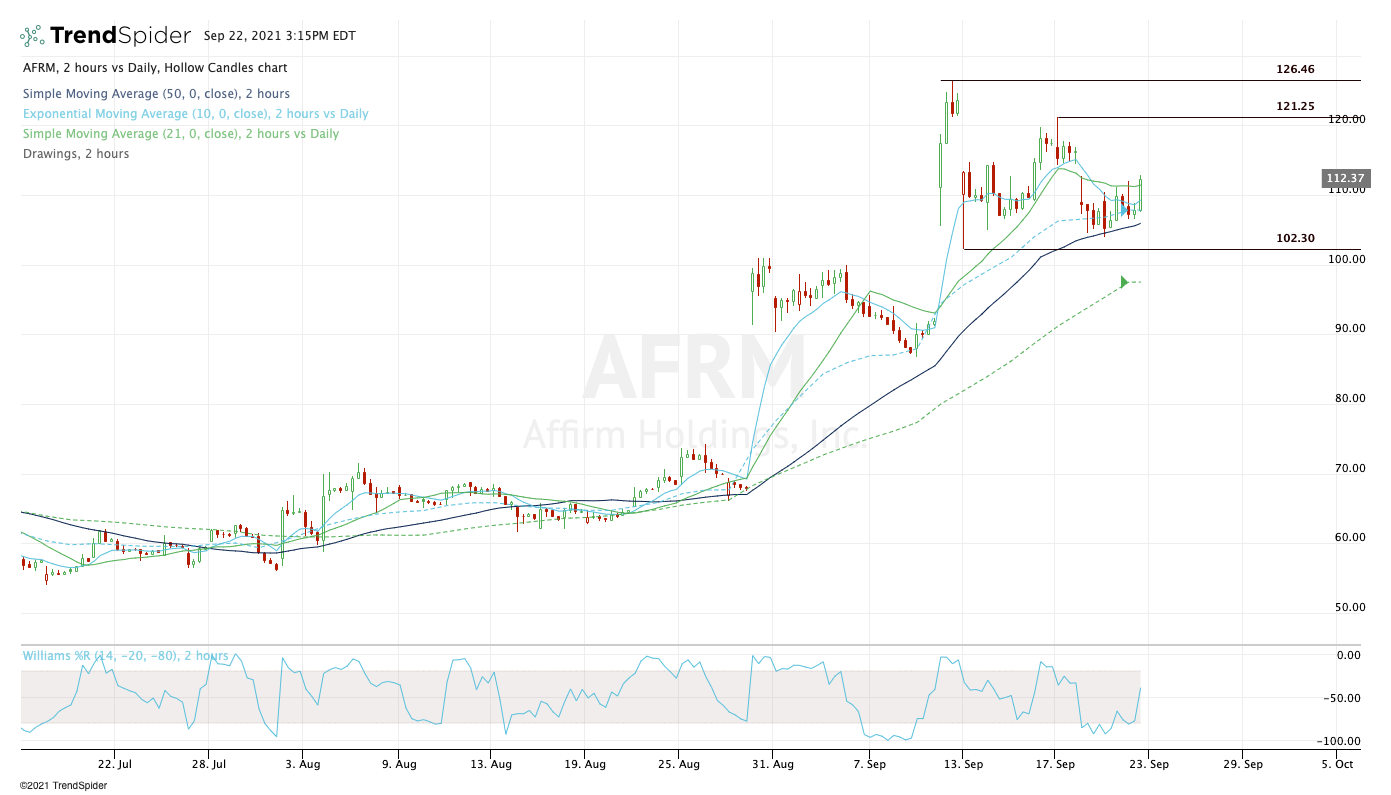Click the 0.00 Williams %R axis label

point(1348,655)
